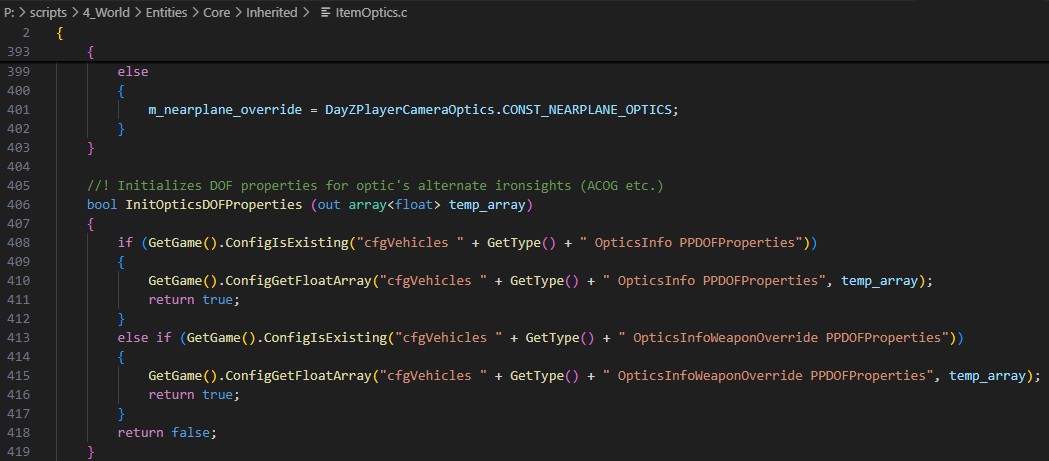Open the Core folder breadcrumb
Image resolution: width=1049 pixels, height=461 pixels.
217,13
